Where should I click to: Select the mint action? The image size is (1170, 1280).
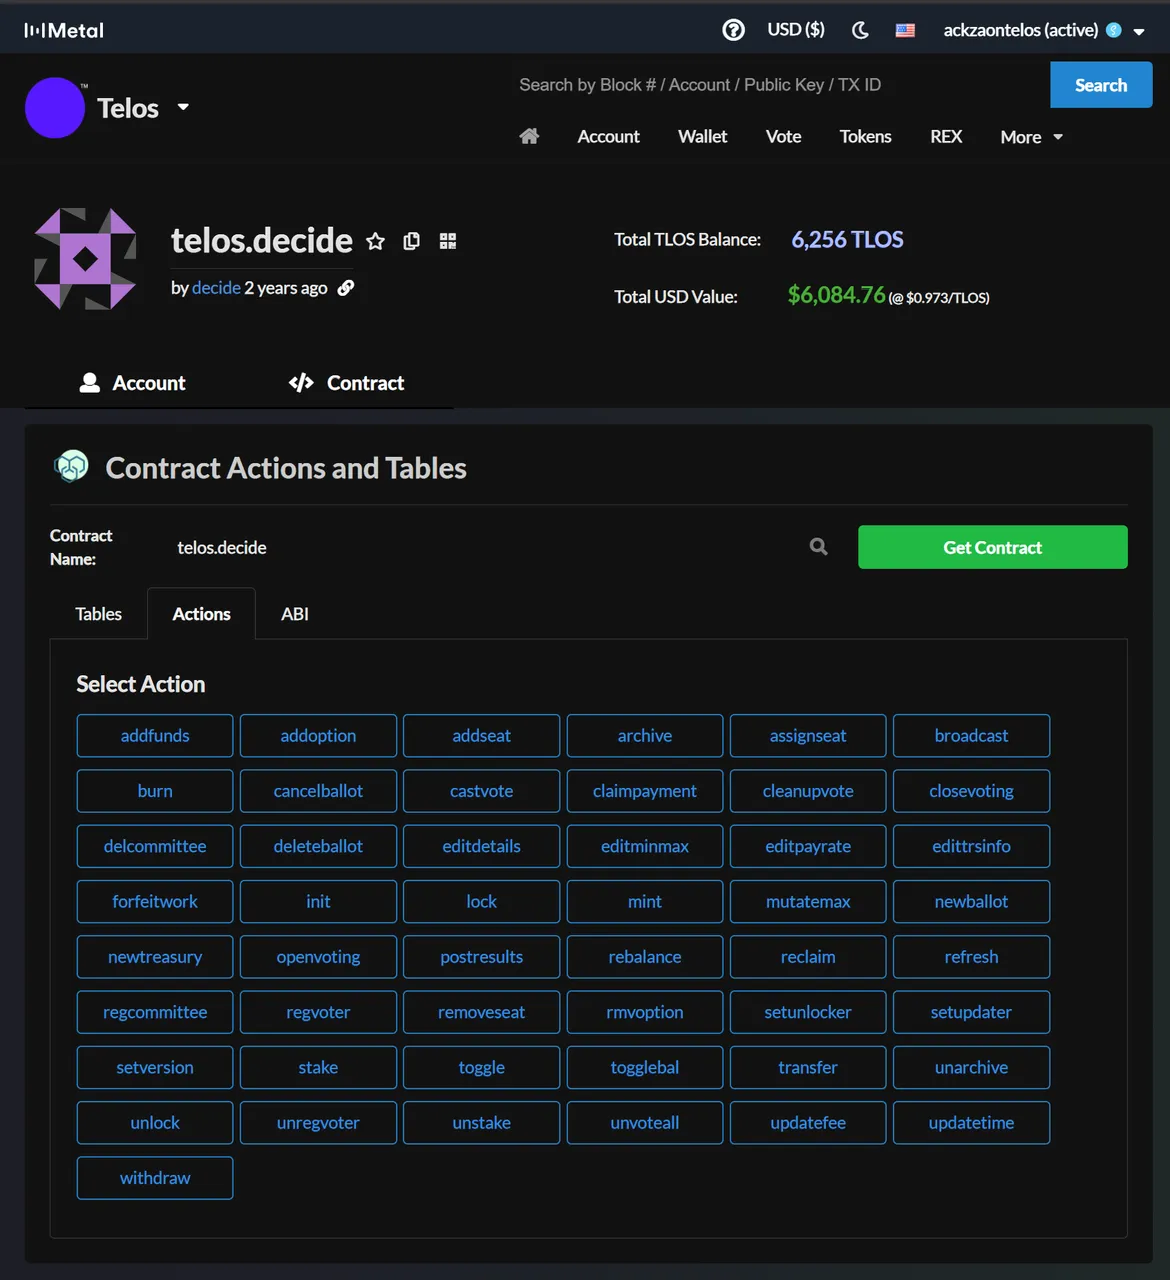645,902
